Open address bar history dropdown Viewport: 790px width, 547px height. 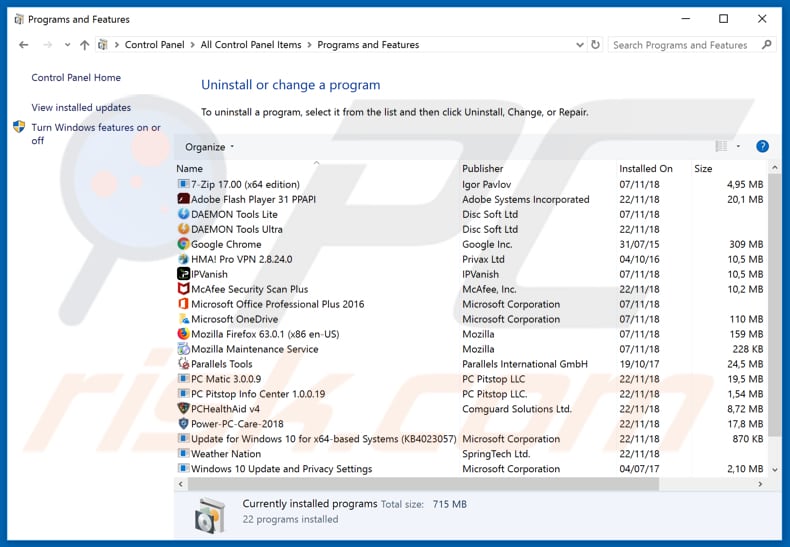click(580, 45)
